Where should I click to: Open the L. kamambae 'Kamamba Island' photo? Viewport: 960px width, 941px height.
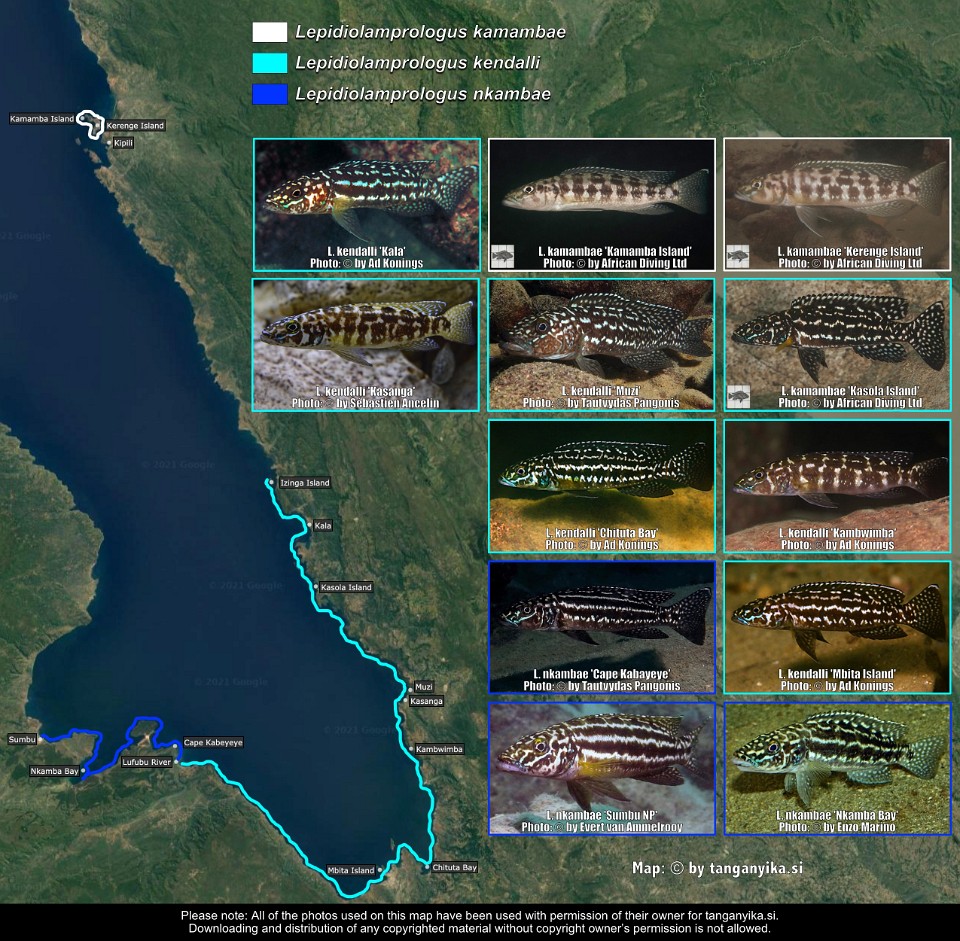coord(602,204)
